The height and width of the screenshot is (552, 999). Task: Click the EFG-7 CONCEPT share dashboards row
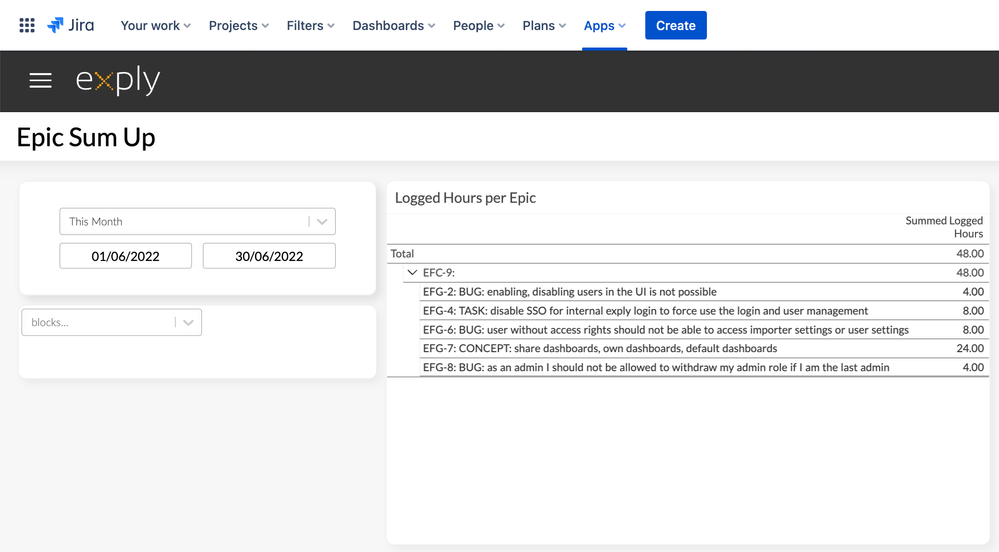[703, 349]
